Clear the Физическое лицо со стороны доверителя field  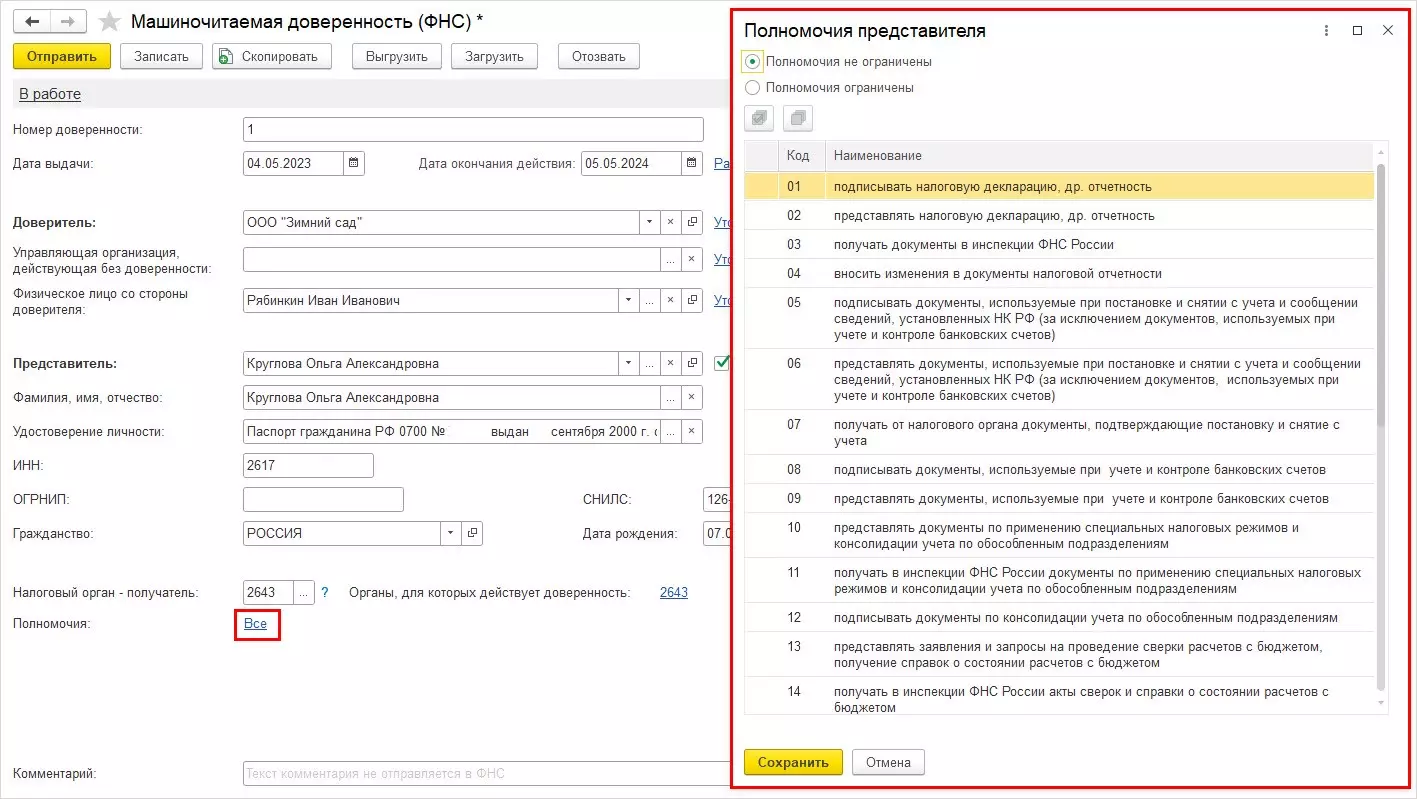pos(671,300)
